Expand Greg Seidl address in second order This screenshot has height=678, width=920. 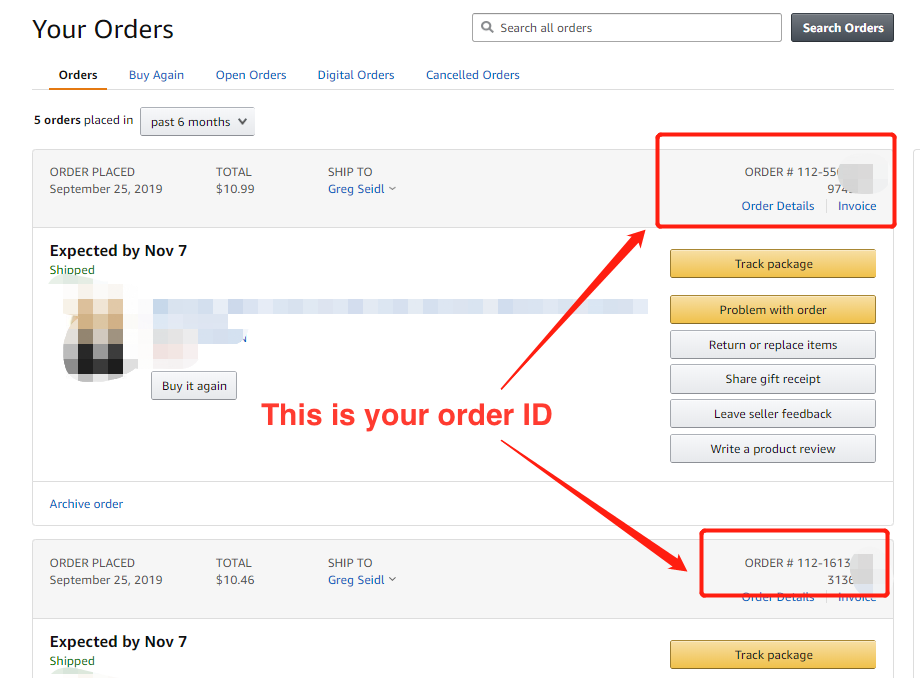[361, 579]
